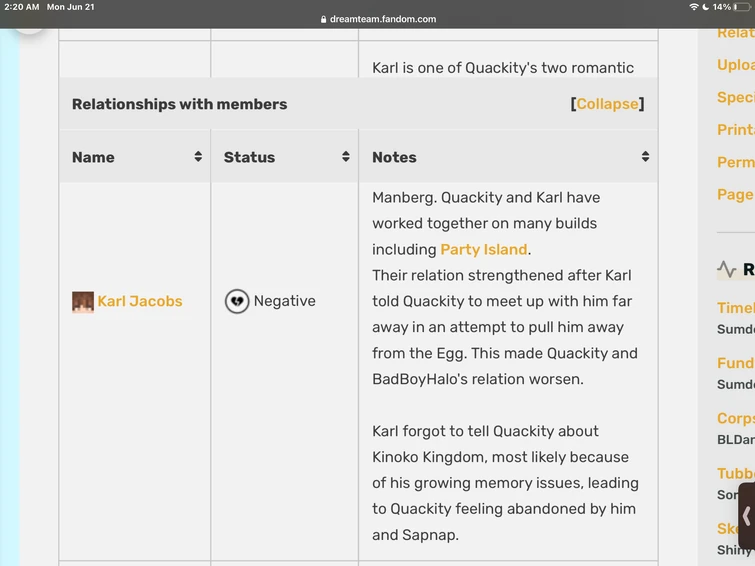Open the Party Island link
This screenshot has width=755, height=566.
[x=485, y=249]
